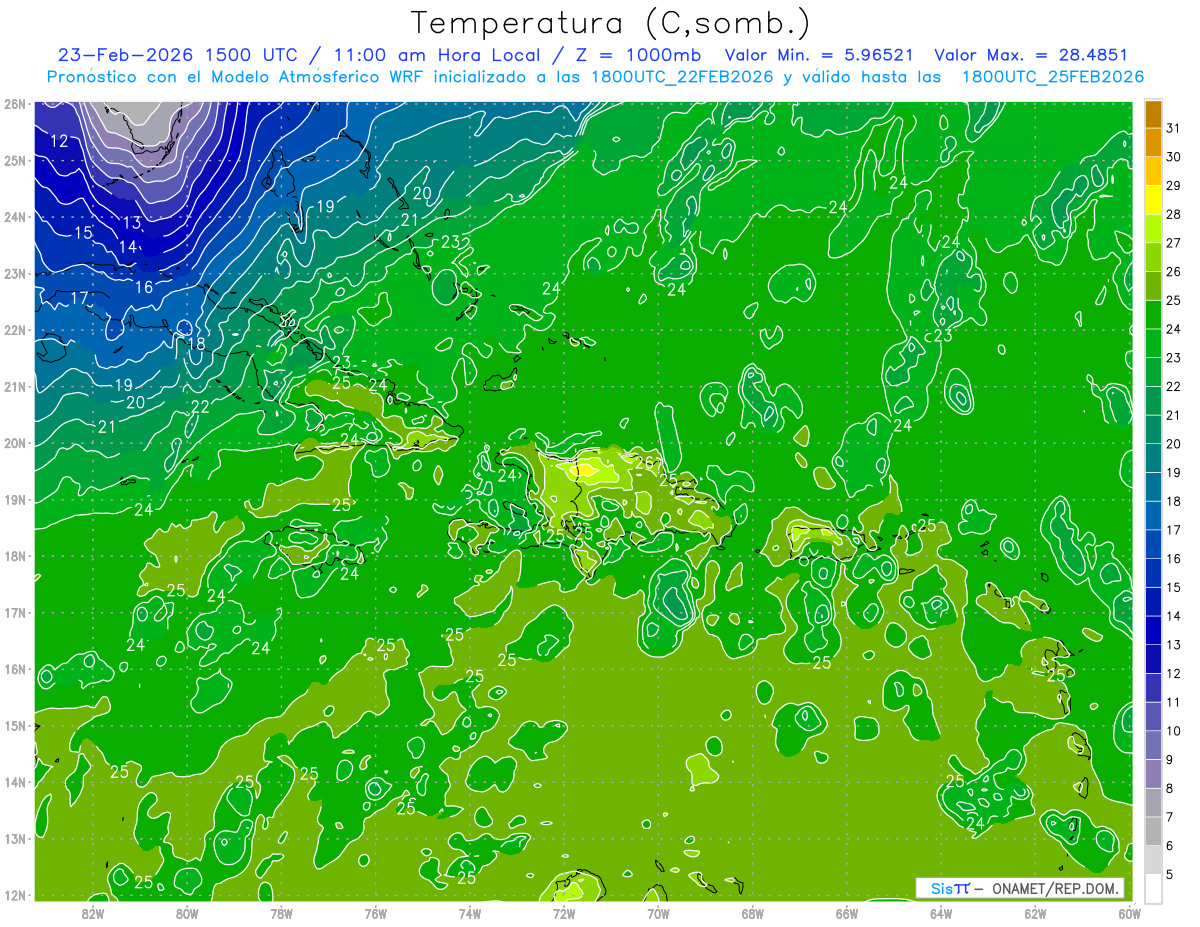This screenshot has height=927, width=1200.
Task: Click the 22N latitude axis label
Action: click(15, 330)
